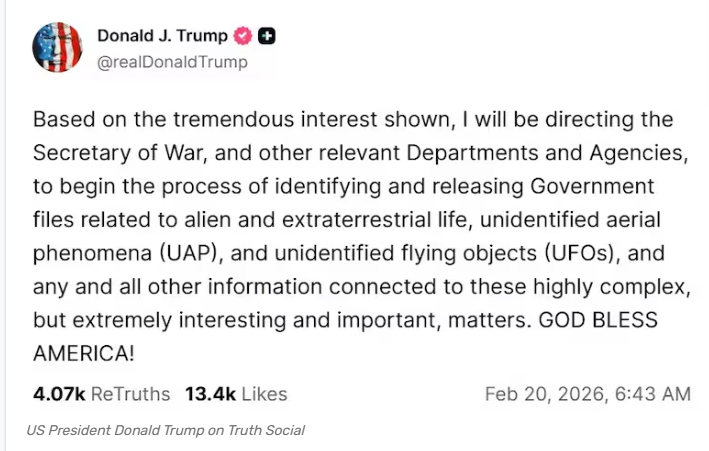Open the profile avatar picture
This screenshot has height=451, width=709.
(58, 47)
